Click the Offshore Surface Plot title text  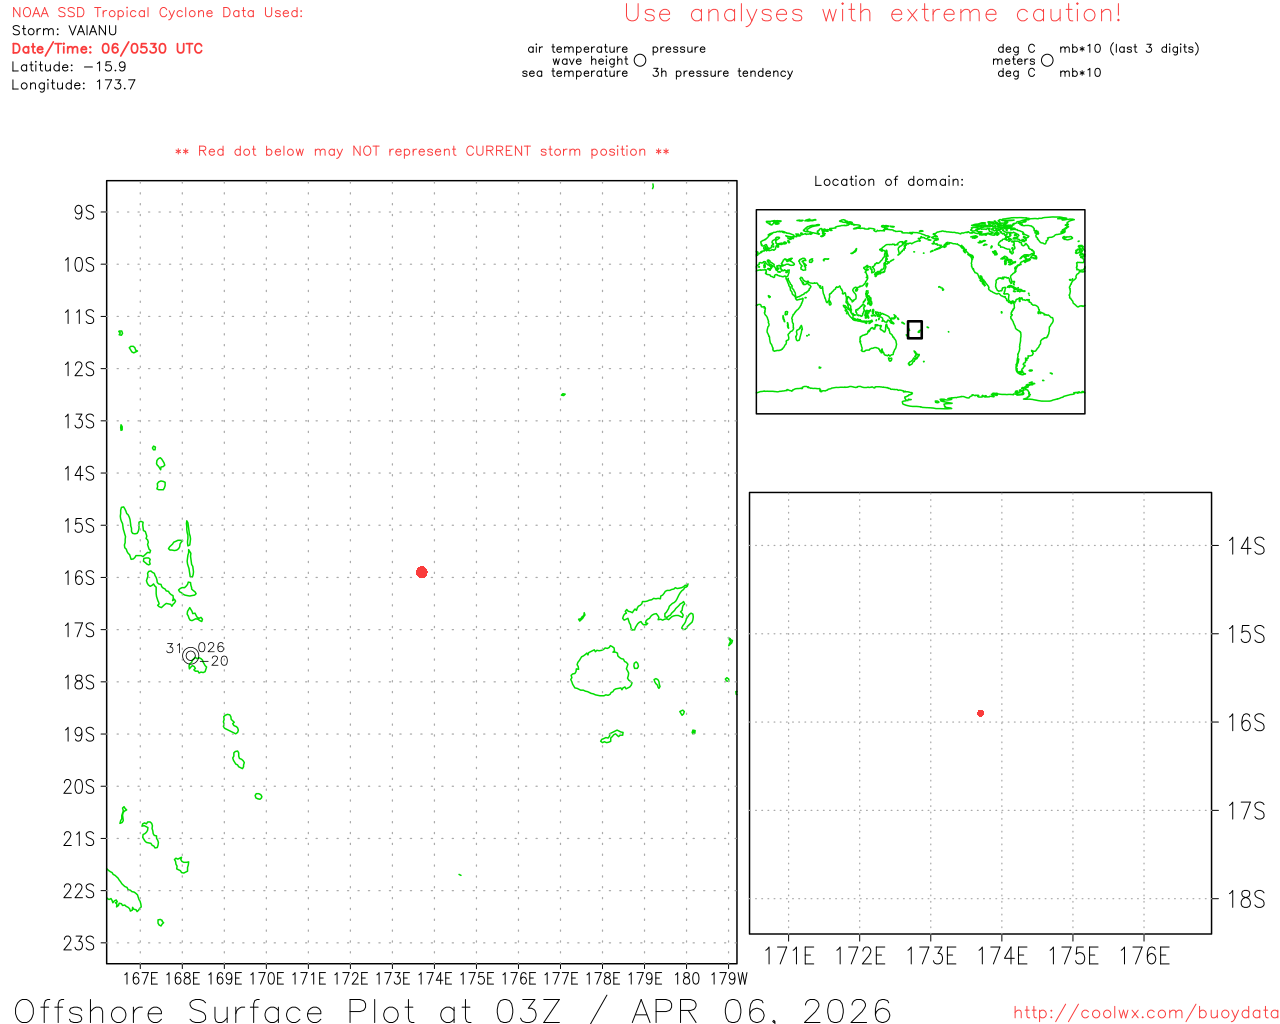452,1010
